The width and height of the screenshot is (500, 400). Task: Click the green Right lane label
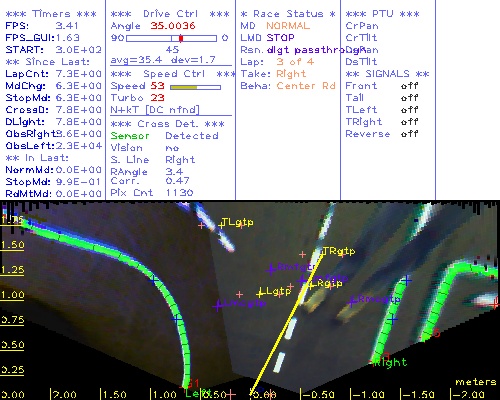tap(390, 362)
